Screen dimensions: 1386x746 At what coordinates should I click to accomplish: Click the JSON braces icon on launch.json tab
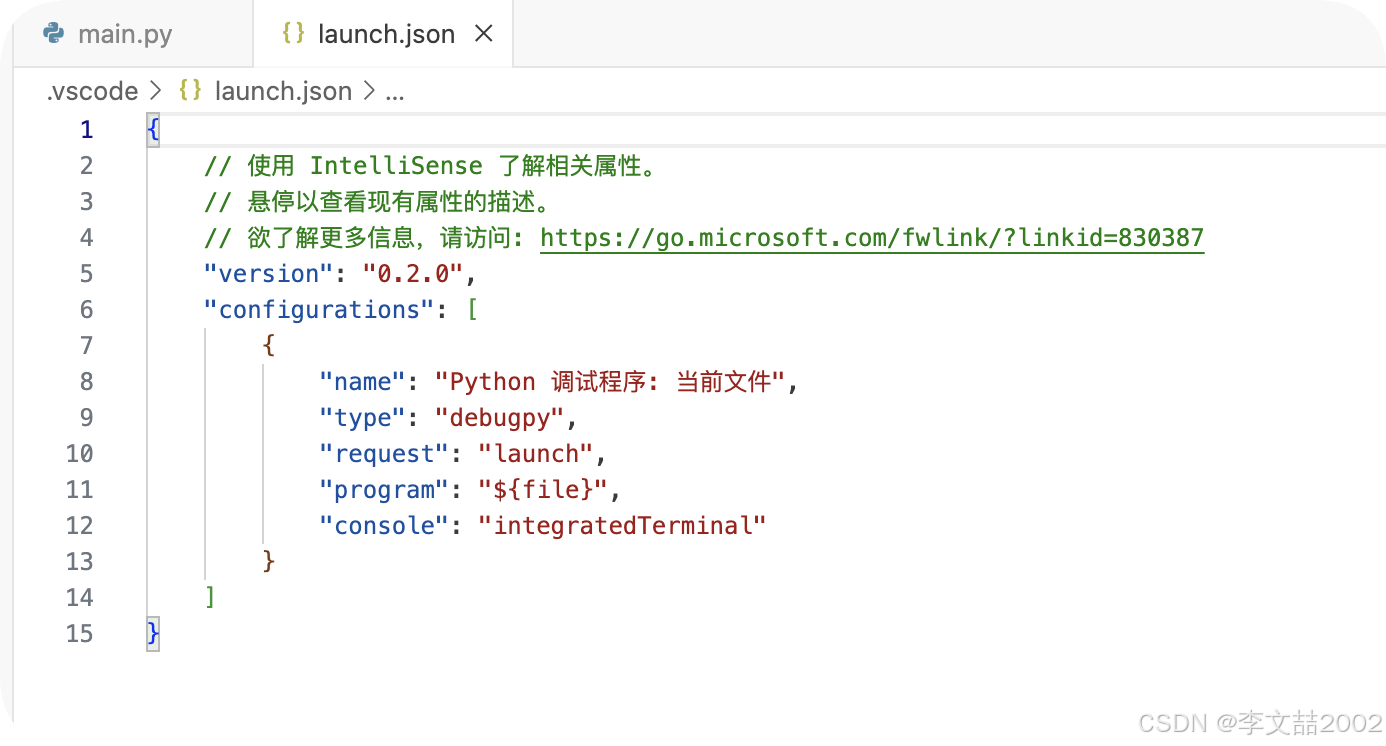pyautogui.click(x=292, y=33)
